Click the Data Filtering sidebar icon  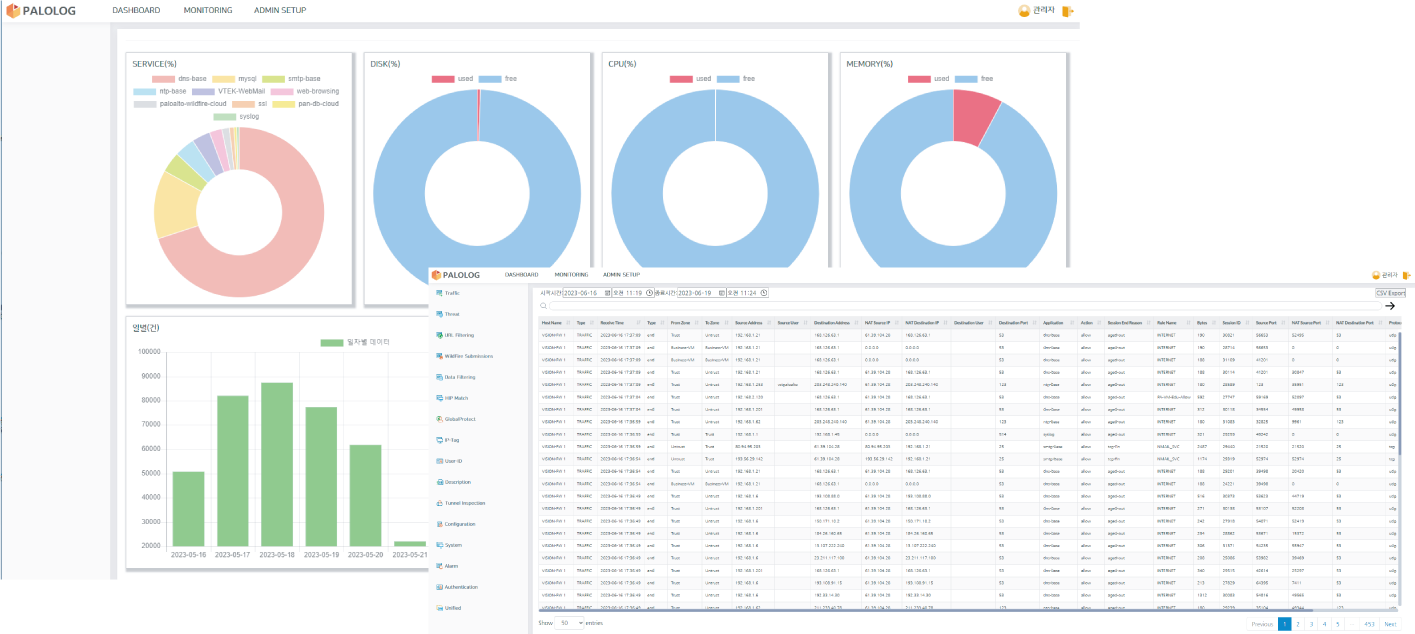tap(439, 377)
